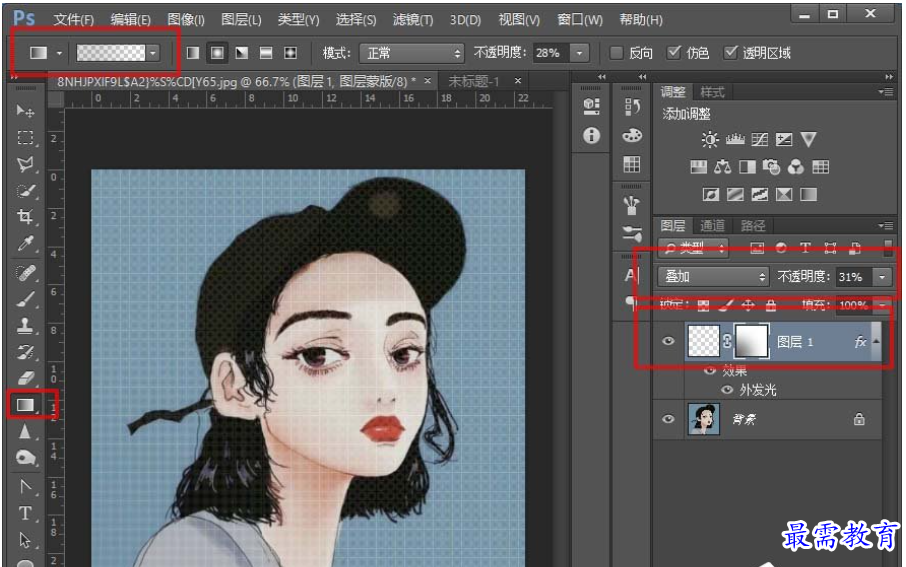Choose diamond gradient style

[x=290, y=53]
